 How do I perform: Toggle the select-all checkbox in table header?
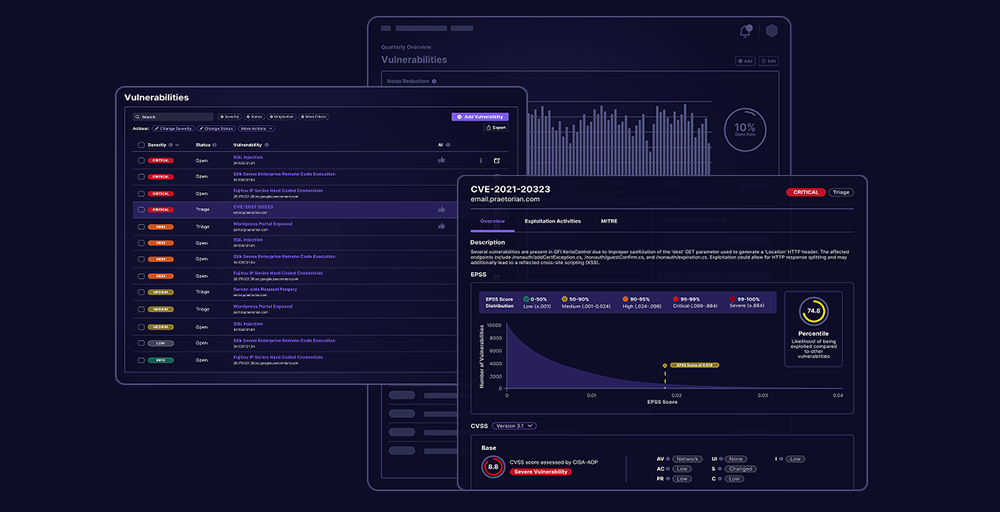coord(141,145)
